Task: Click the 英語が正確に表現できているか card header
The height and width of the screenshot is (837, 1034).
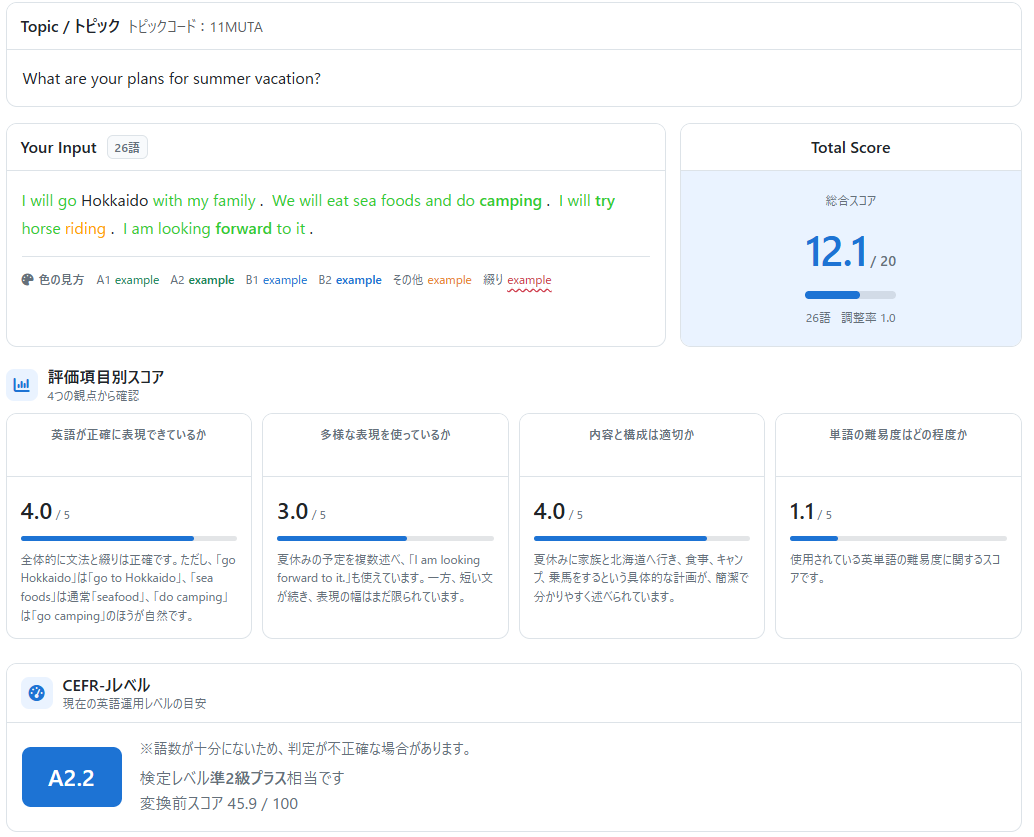Action: click(x=129, y=435)
